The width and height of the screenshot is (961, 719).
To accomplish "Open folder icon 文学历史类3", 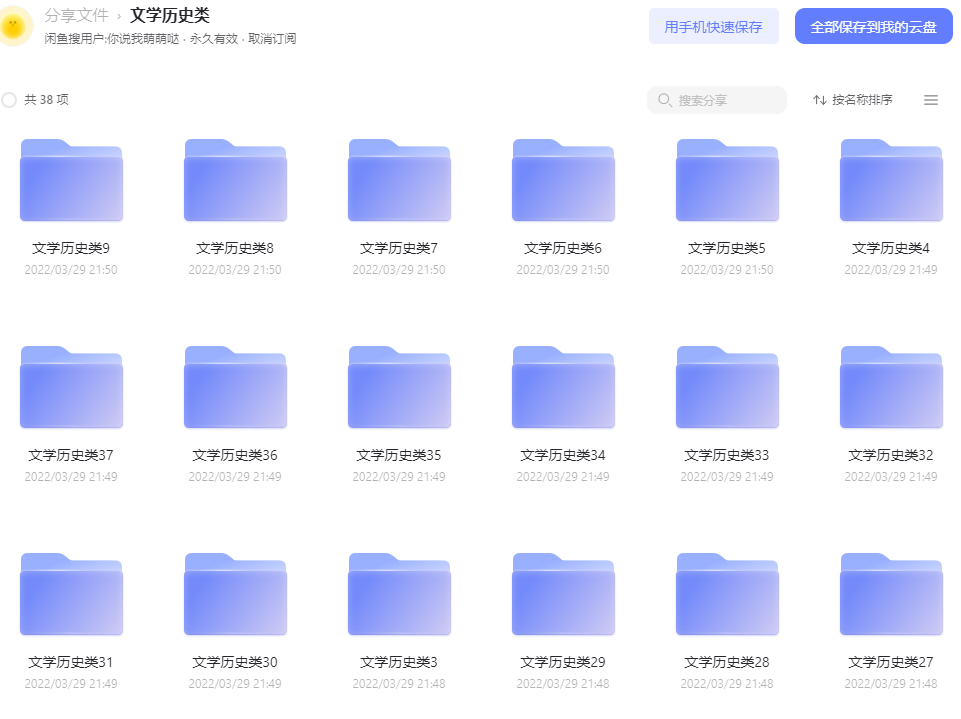I will [x=399, y=595].
